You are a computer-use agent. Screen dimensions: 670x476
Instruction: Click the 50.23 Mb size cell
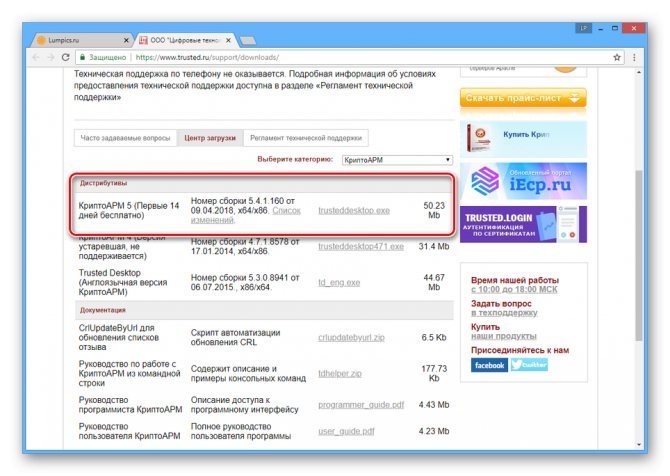click(434, 210)
